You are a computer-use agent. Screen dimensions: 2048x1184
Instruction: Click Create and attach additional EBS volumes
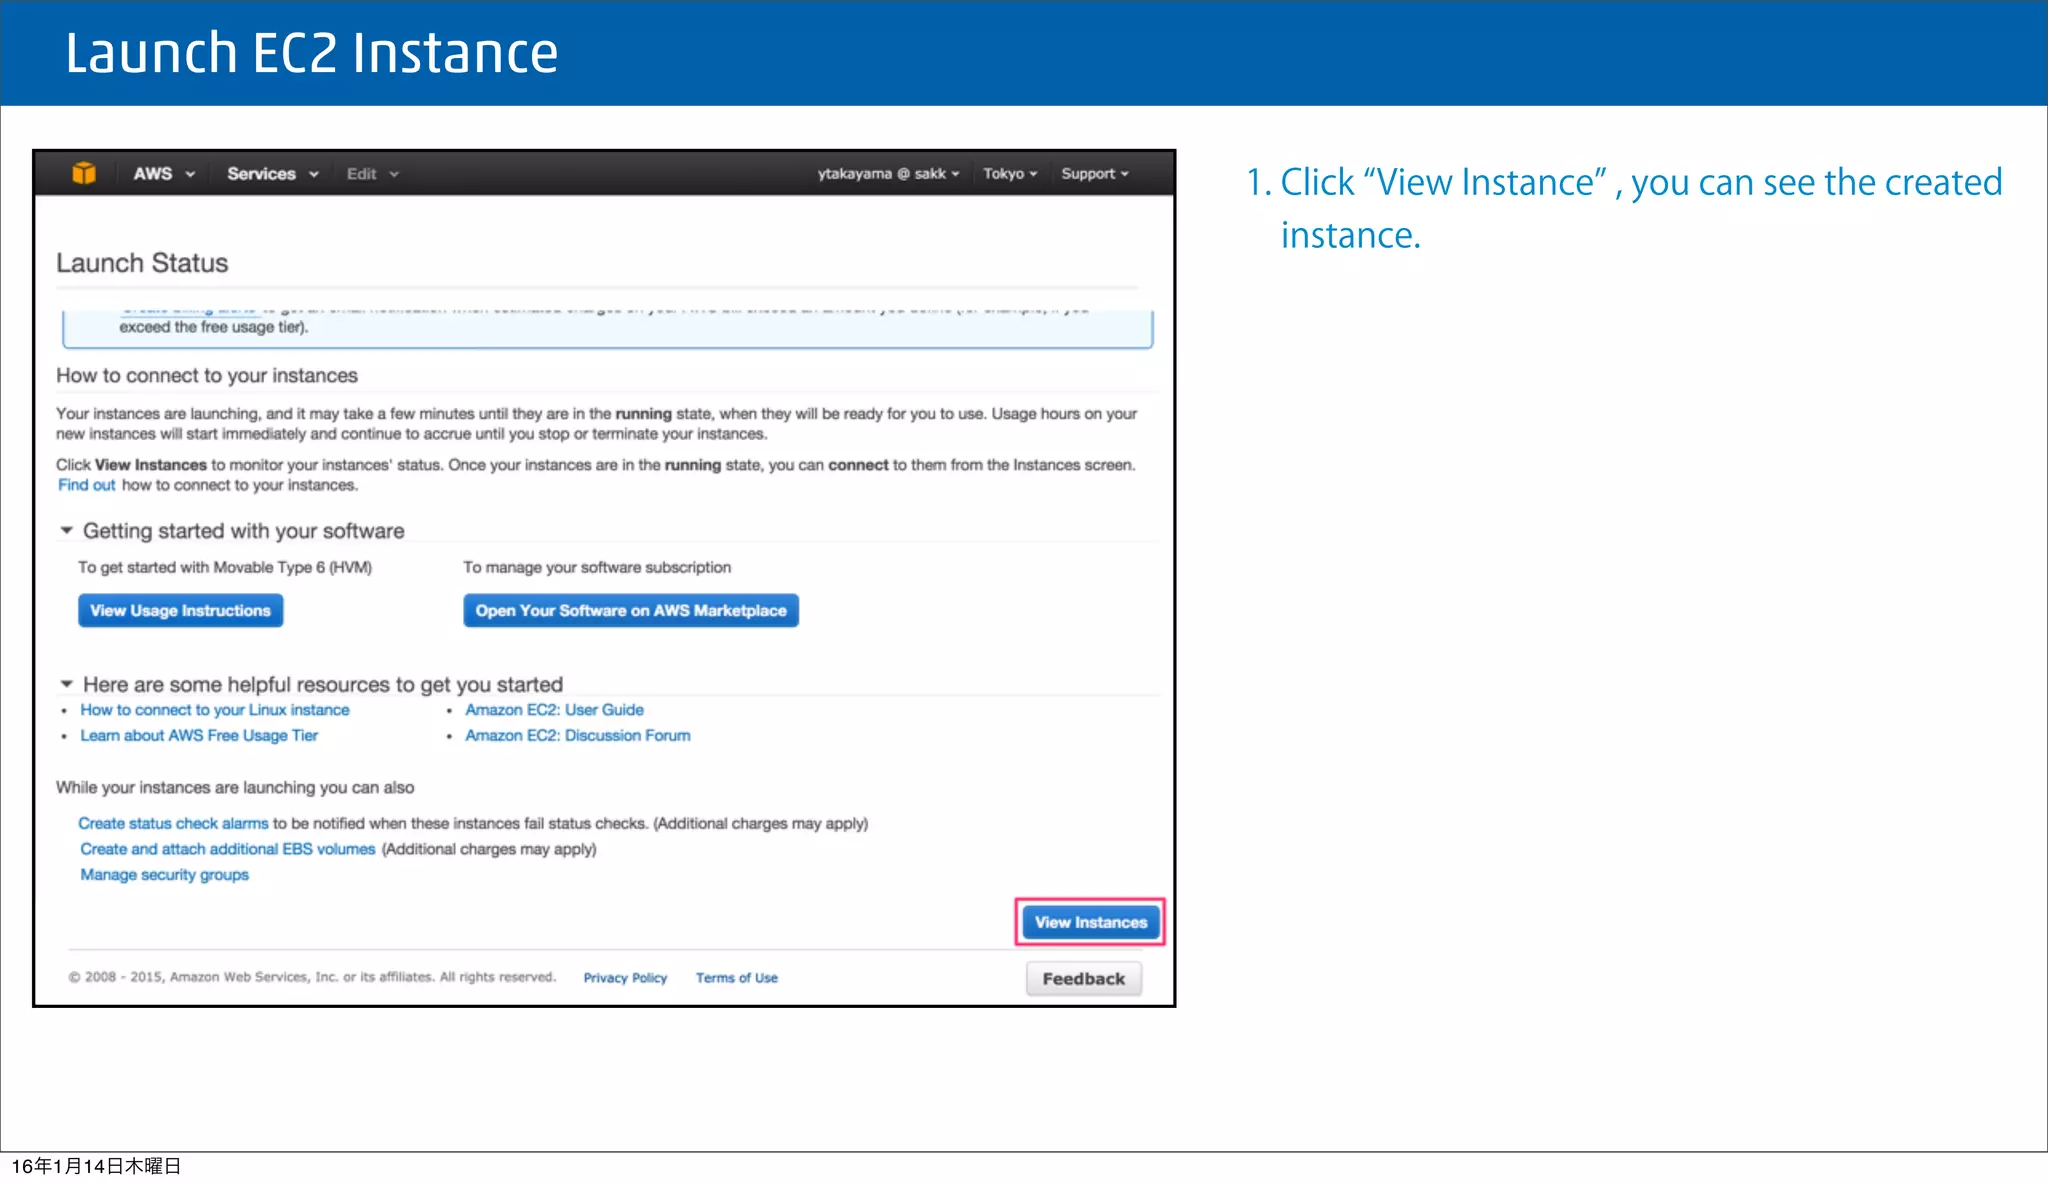pos(228,849)
